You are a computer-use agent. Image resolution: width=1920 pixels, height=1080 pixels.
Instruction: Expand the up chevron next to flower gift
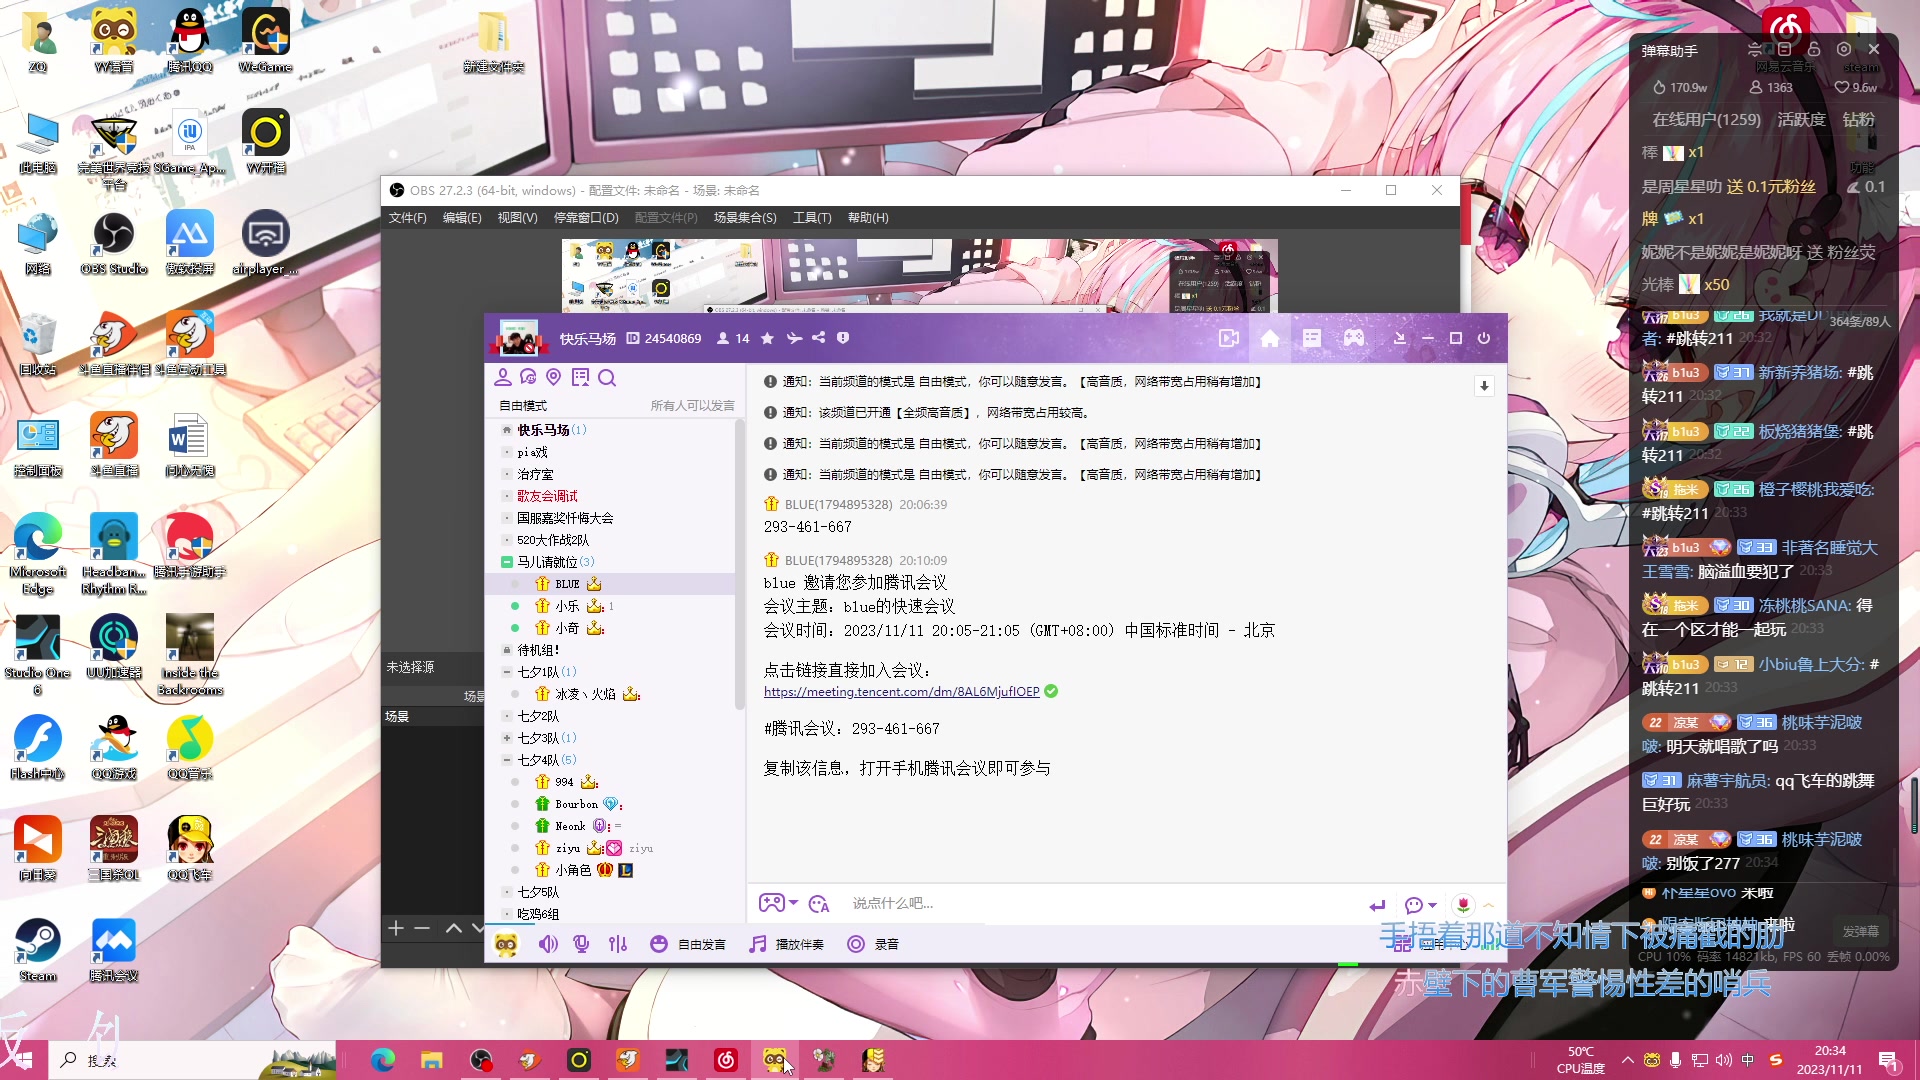[1488, 905]
